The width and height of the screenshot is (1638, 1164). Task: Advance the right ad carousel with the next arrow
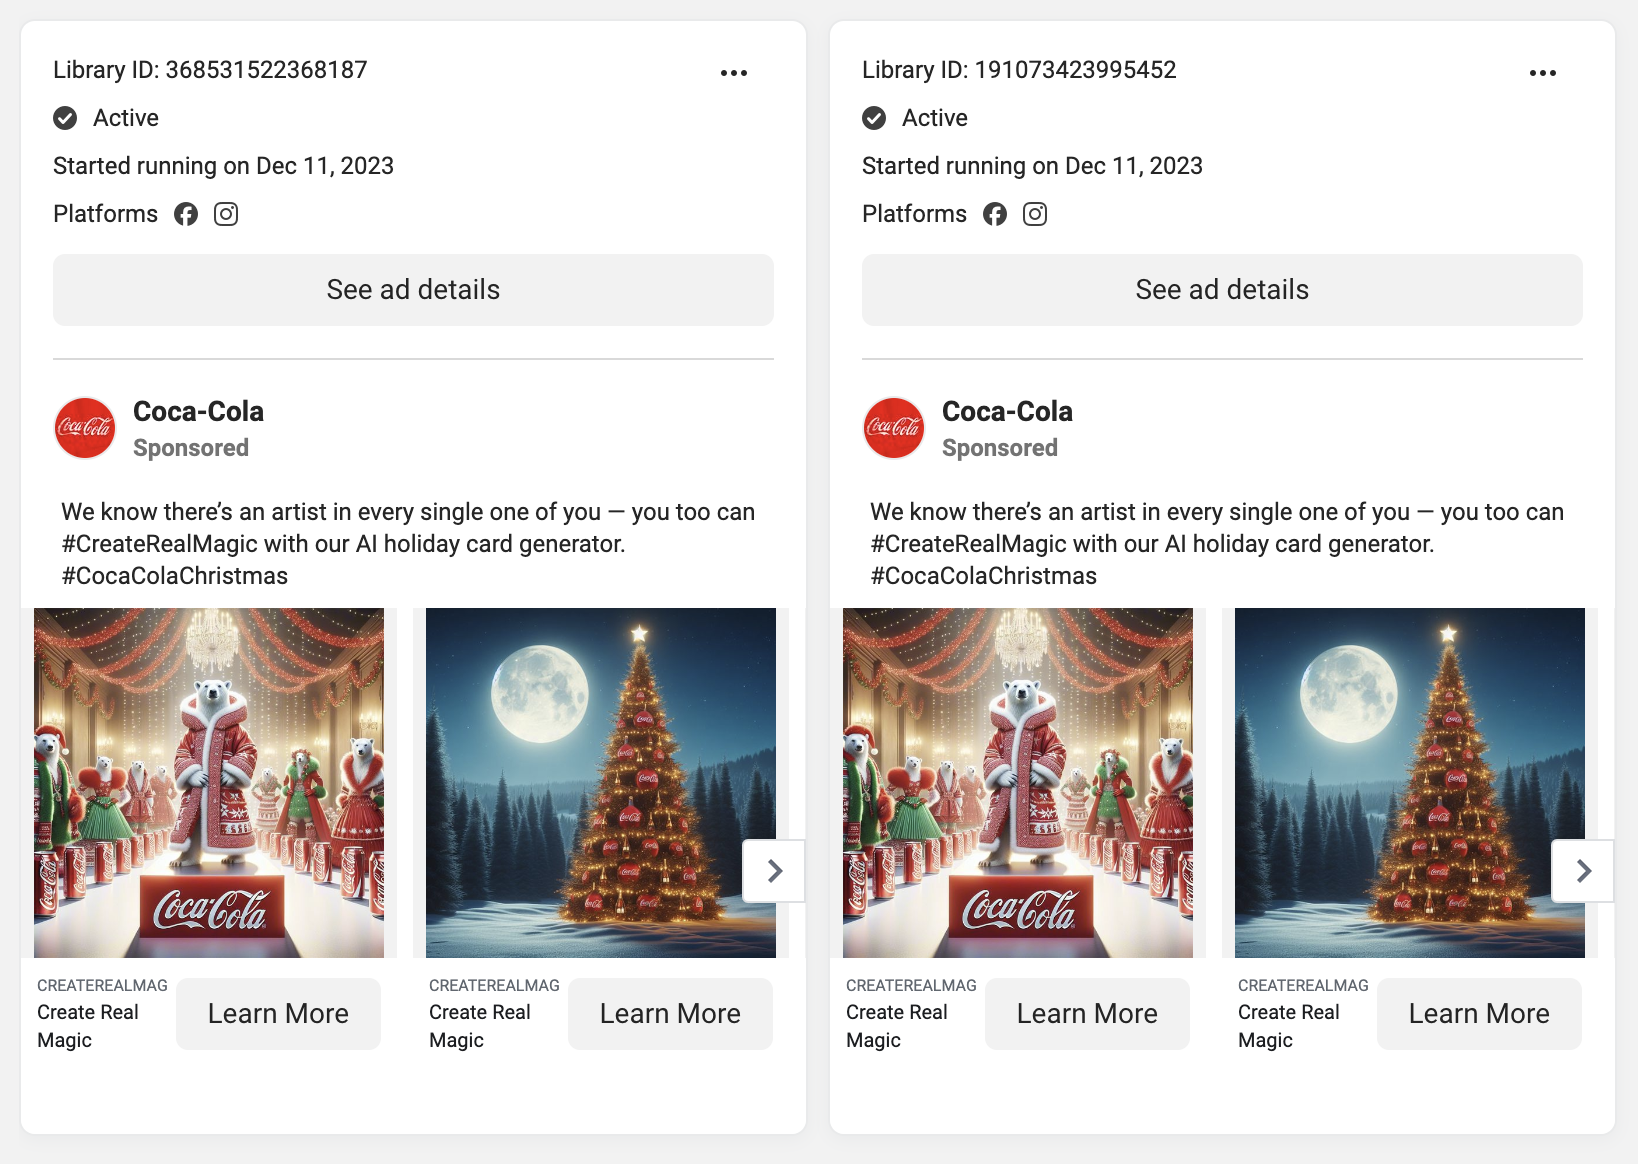click(x=1582, y=871)
